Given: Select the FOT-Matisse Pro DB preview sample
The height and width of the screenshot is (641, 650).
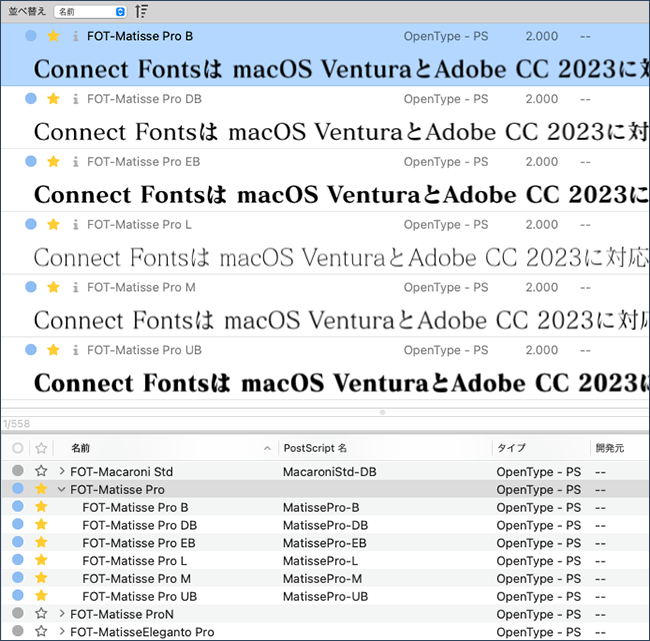Looking at the screenshot, I should tap(340, 132).
